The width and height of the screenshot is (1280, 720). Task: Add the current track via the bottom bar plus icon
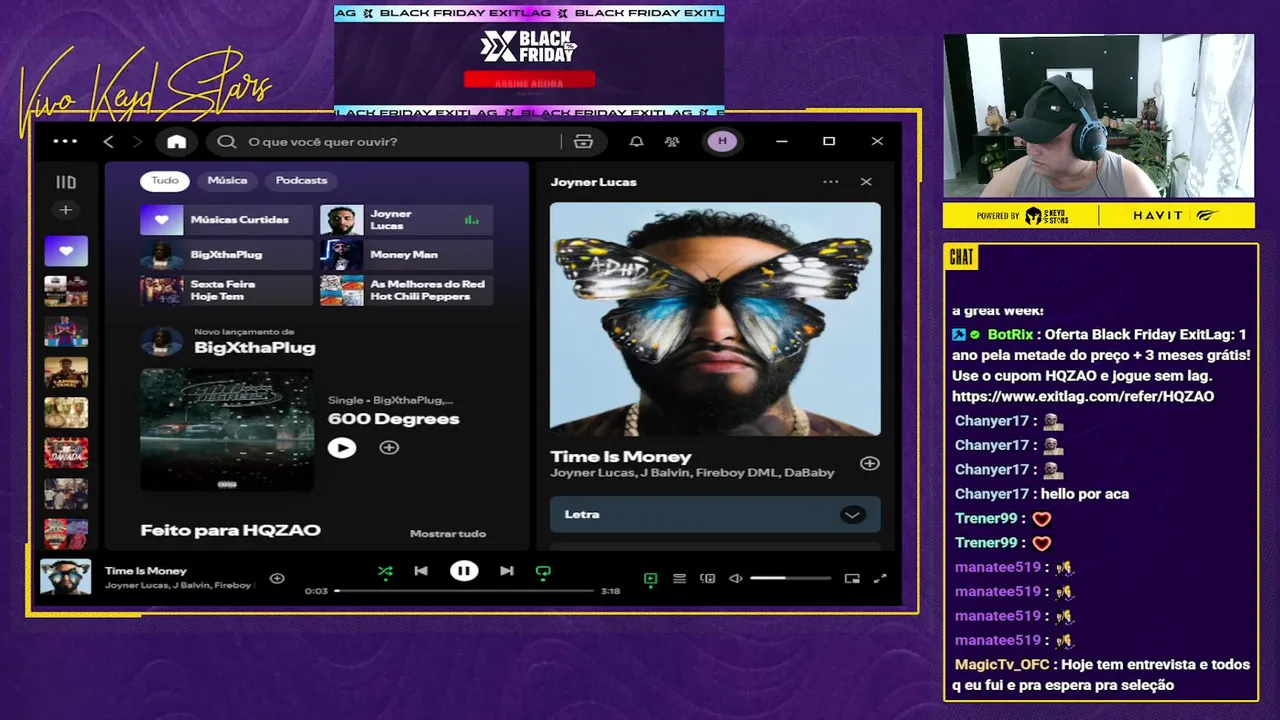[277, 578]
